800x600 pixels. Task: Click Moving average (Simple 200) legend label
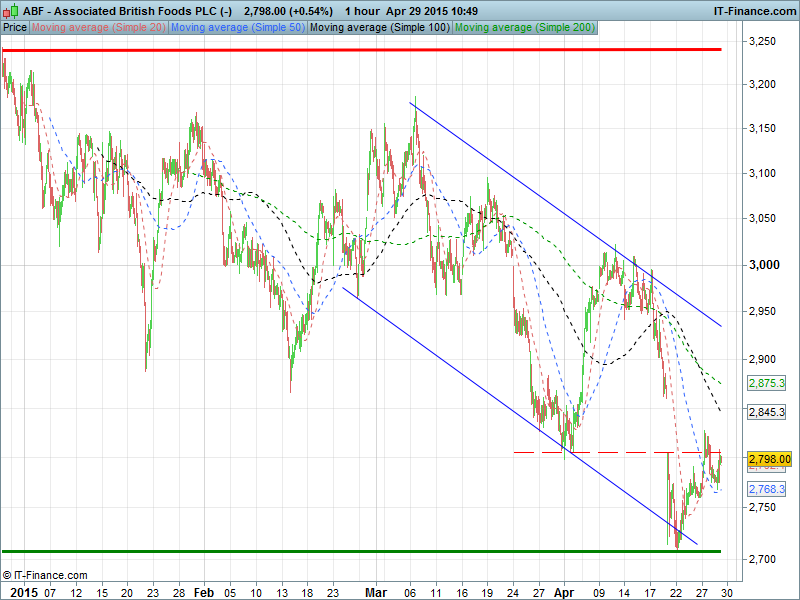[524, 28]
